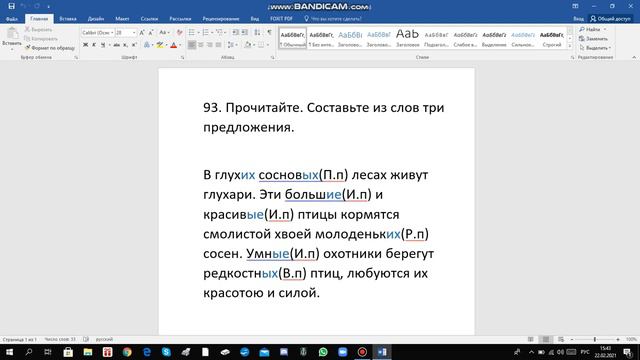Click the zoom slider handle in status bar
Screen dimensions: 640x360
pos(595,339)
